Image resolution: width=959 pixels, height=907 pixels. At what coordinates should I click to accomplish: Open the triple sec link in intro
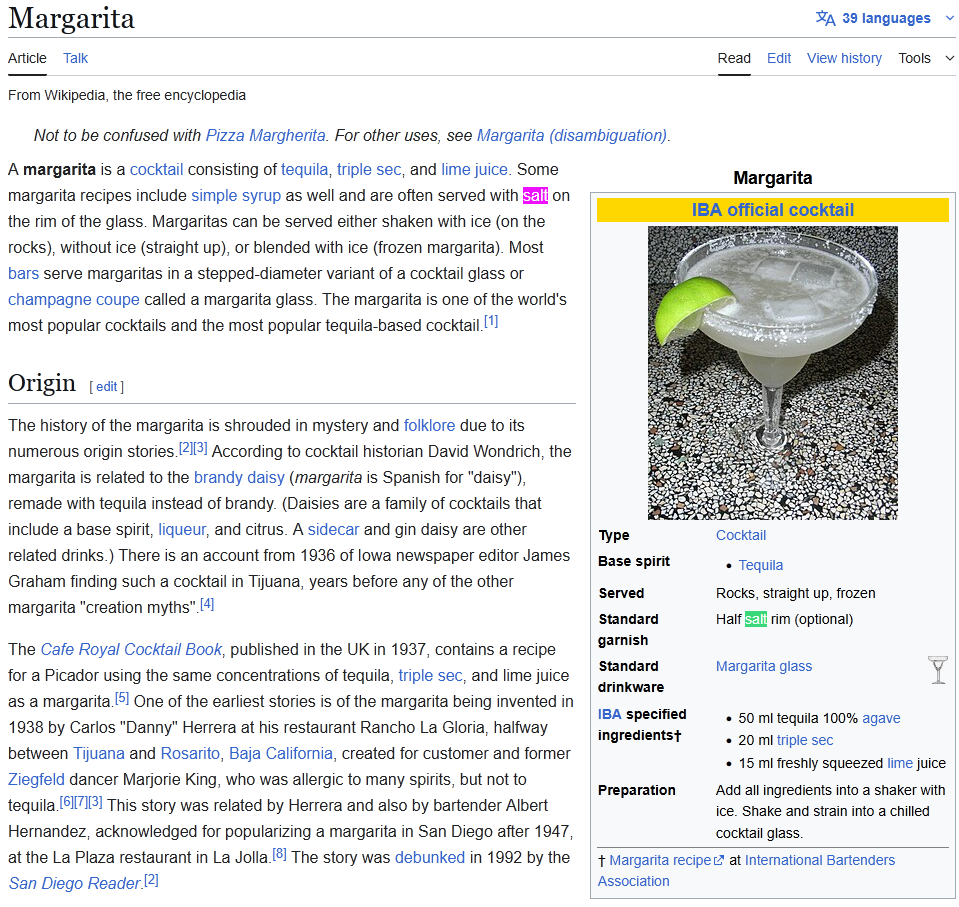369,169
